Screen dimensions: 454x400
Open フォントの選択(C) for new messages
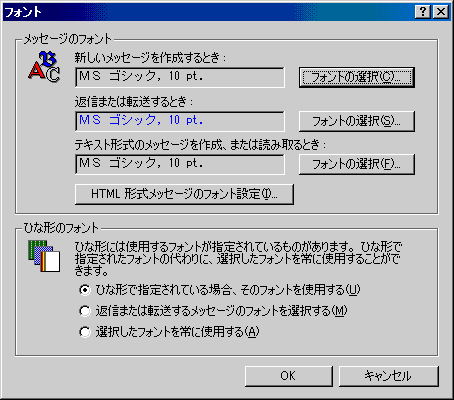pyautogui.click(x=357, y=77)
